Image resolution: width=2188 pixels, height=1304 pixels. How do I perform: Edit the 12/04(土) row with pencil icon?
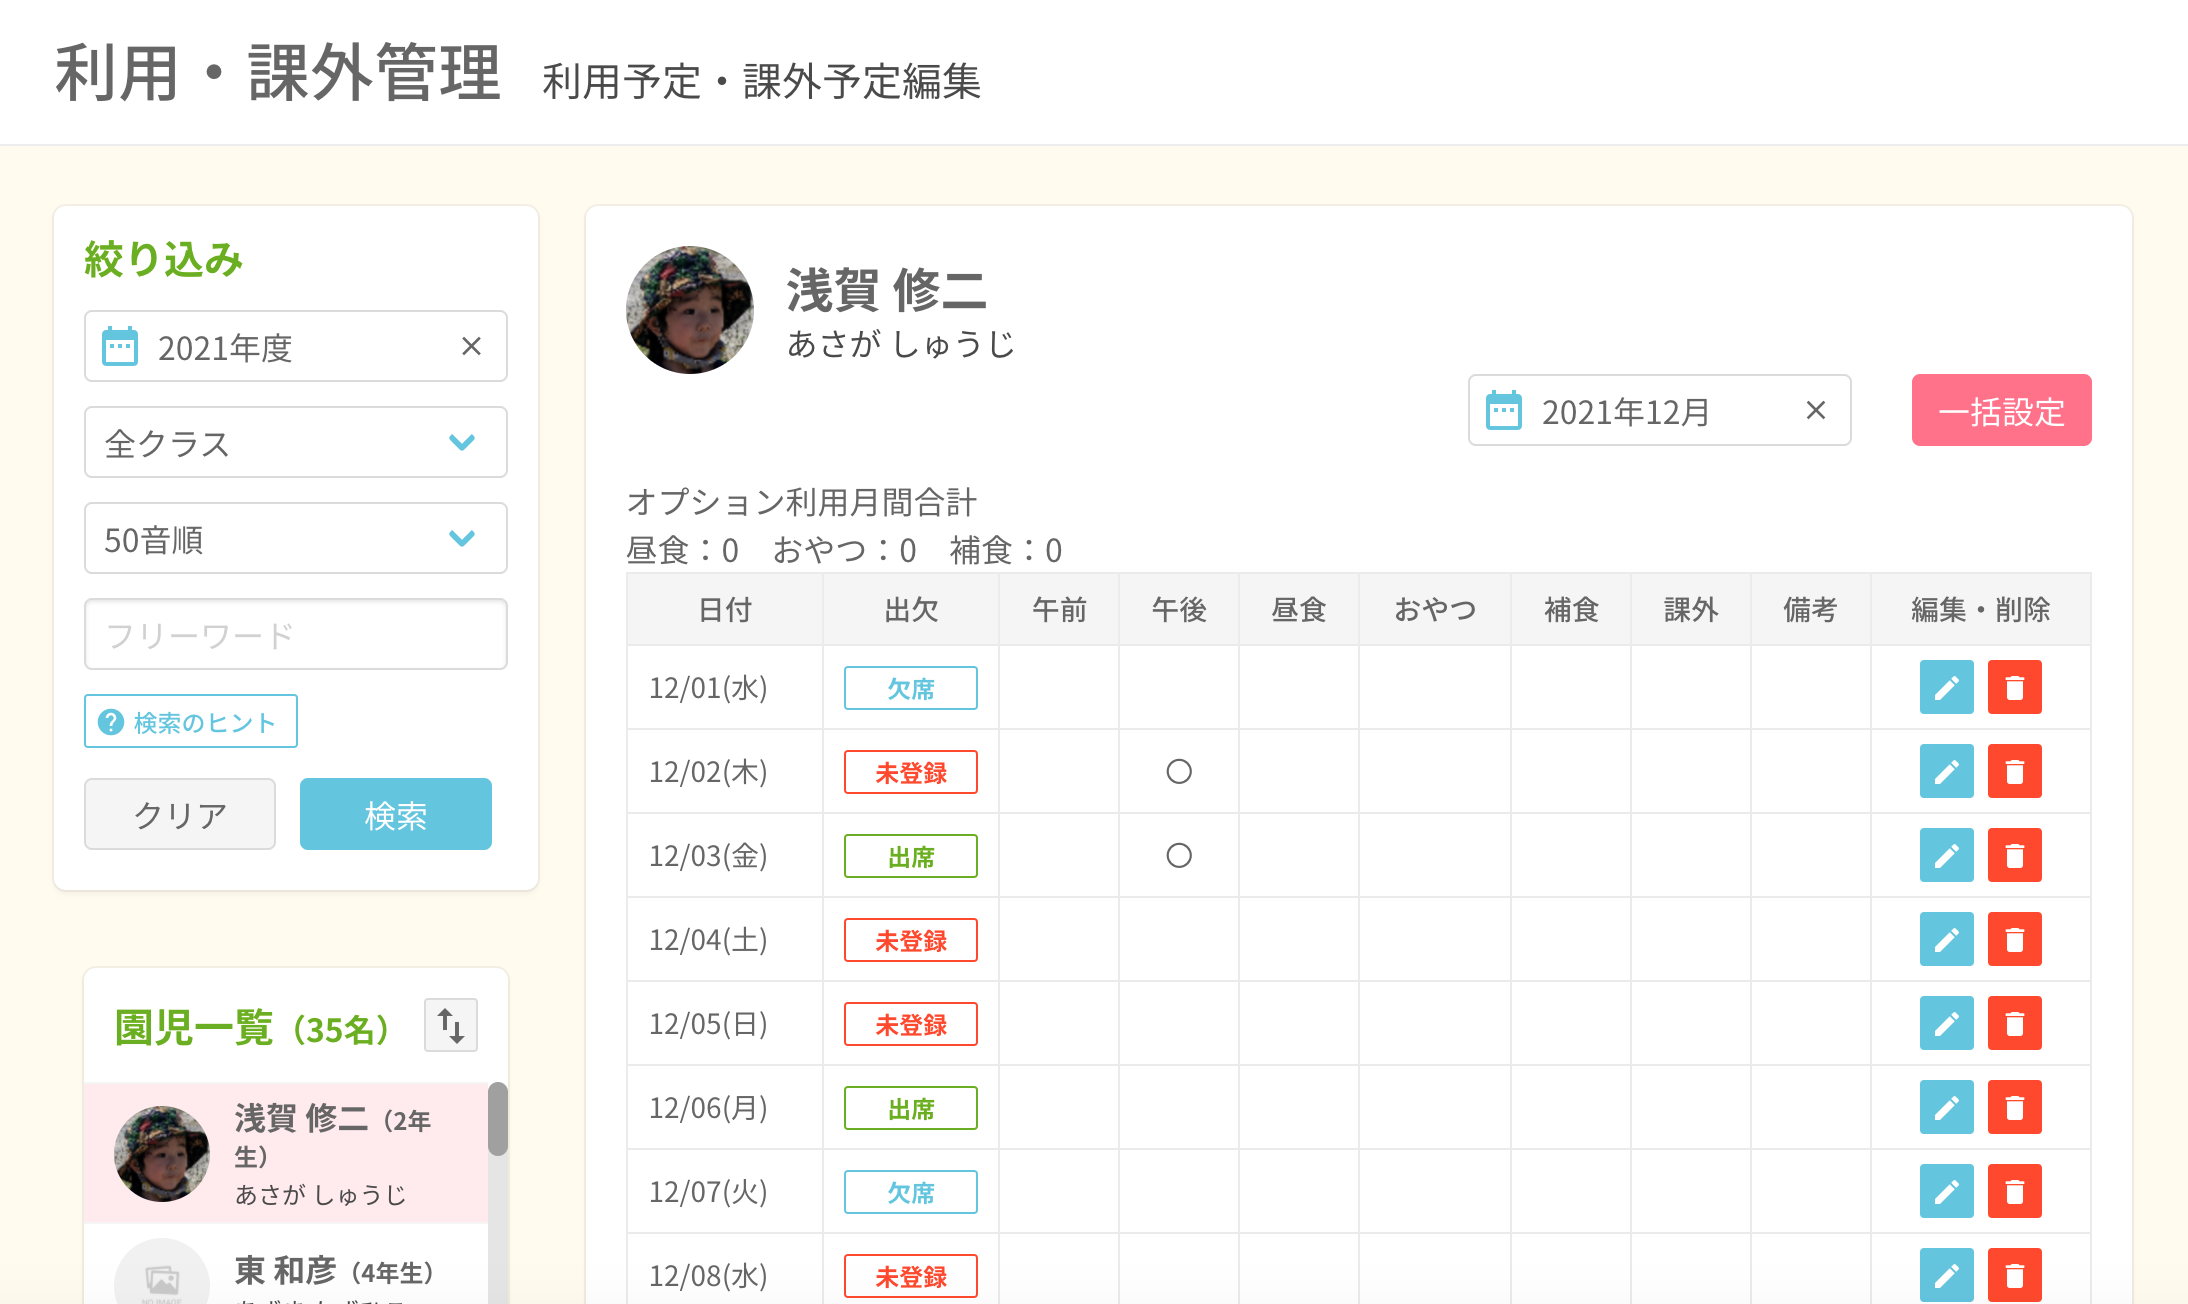pos(1946,939)
